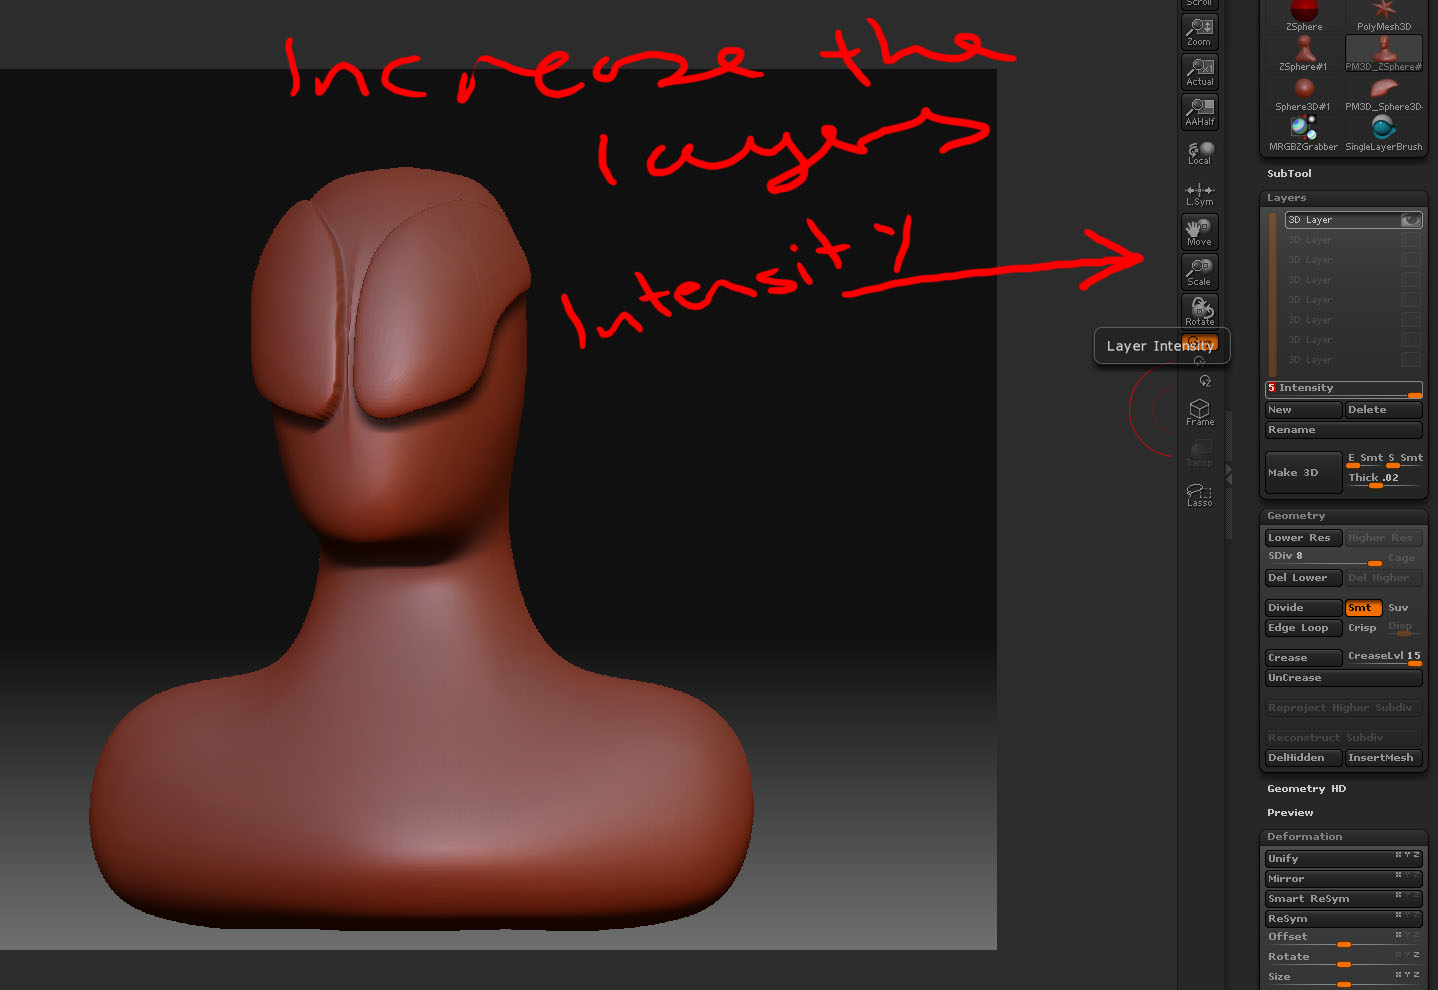Collapse the Deformation sub-palette header

[1343, 837]
